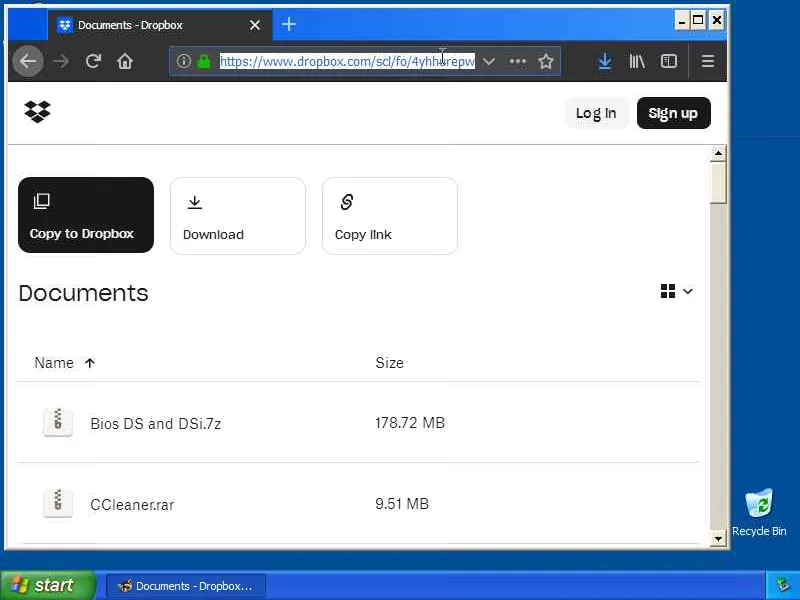Select the 178.72 MB size cell

click(410, 423)
